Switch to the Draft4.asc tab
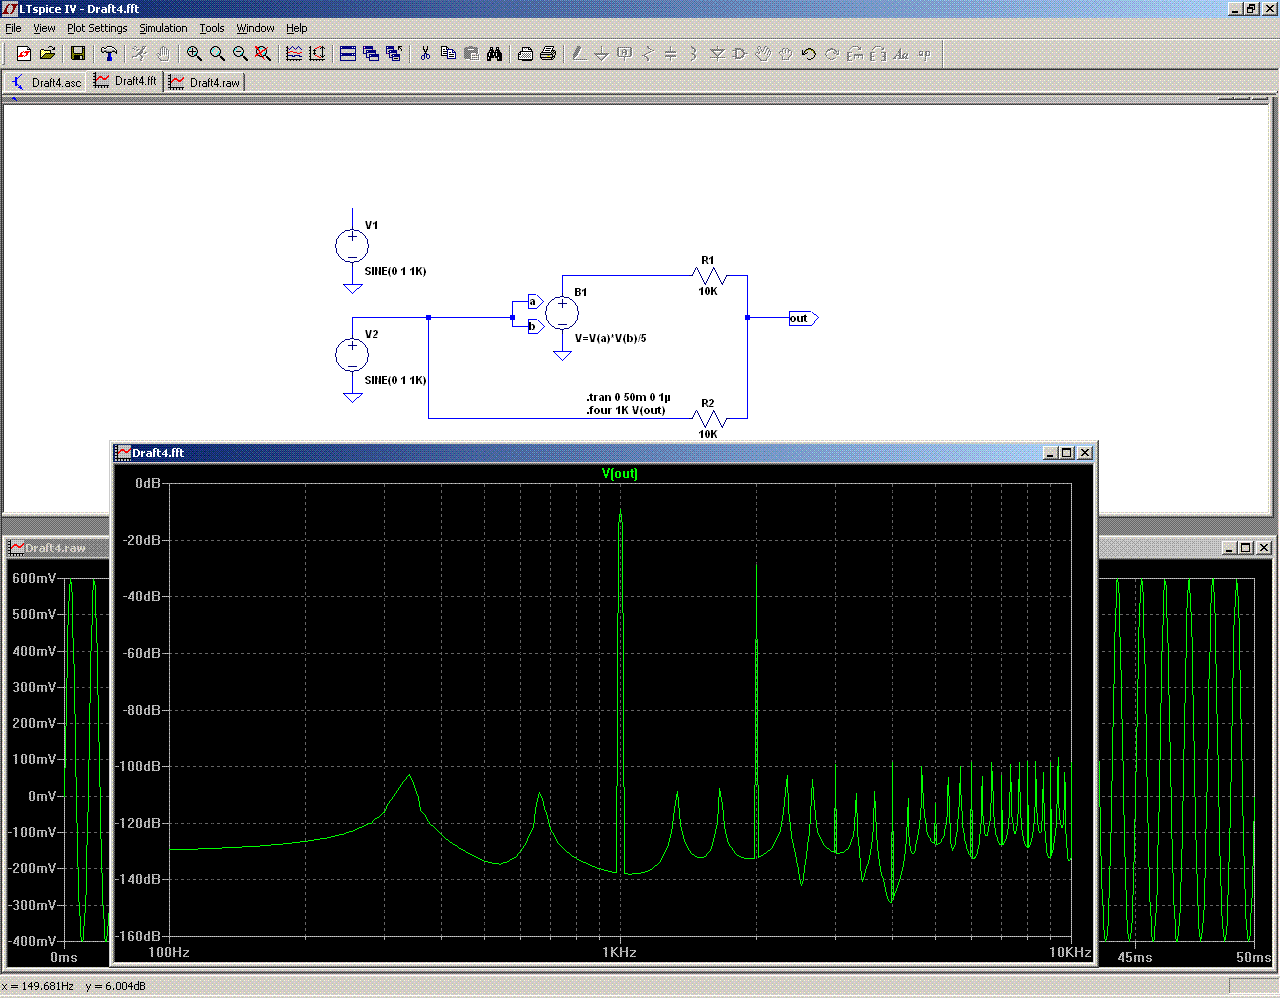1280x998 pixels. click(x=46, y=82)
